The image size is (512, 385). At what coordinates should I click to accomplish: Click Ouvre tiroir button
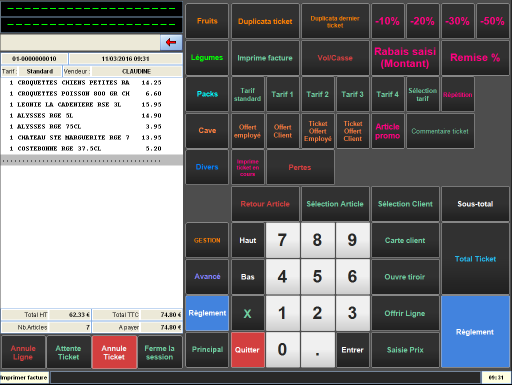pos(405,277)
